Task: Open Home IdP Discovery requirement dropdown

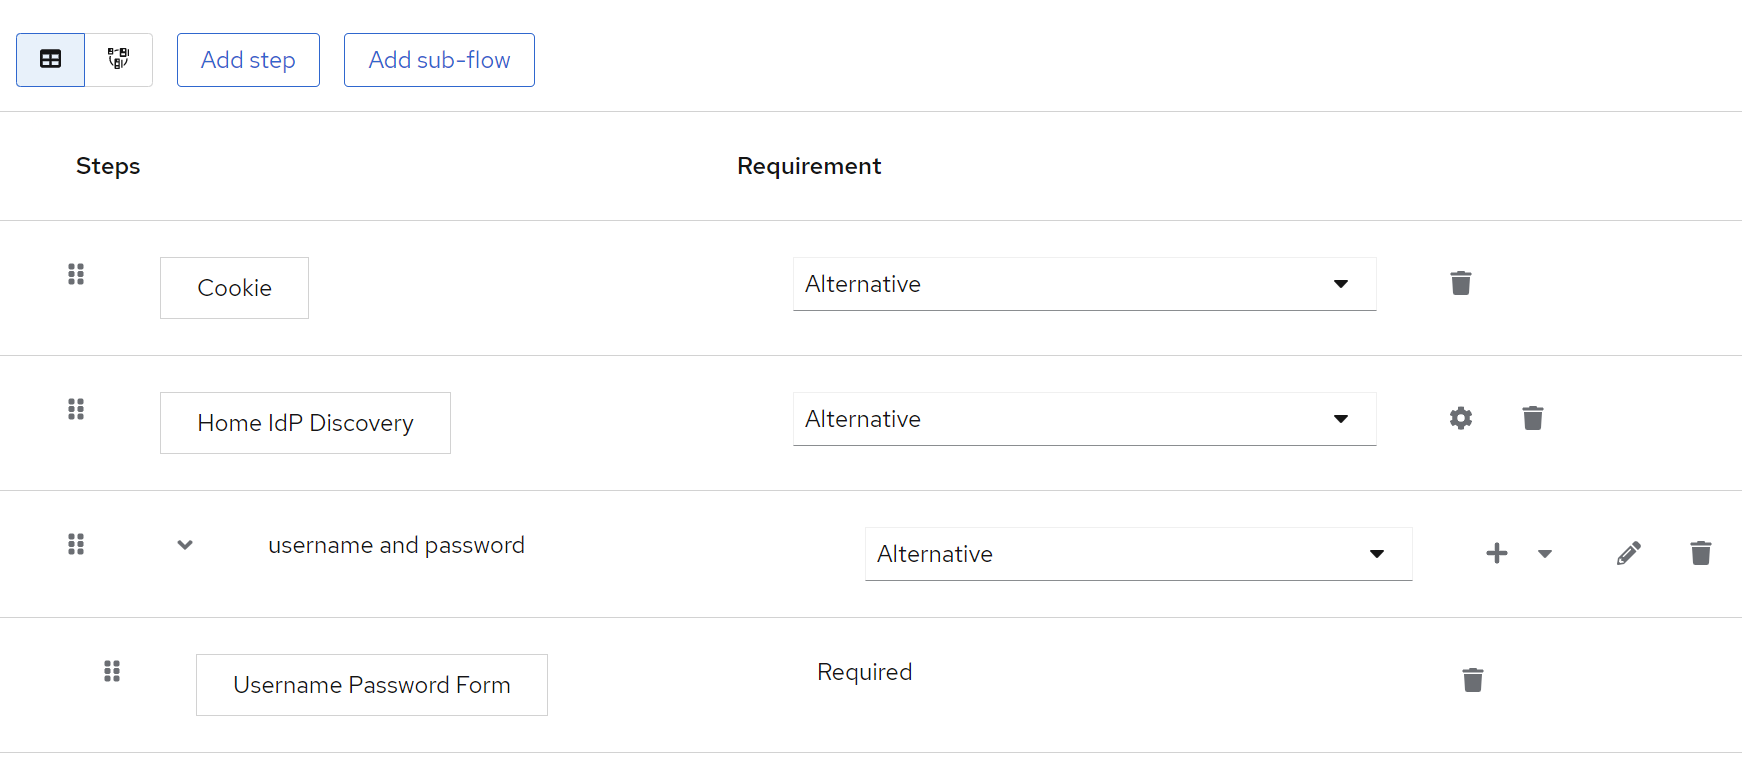Action: point(1084,419)
